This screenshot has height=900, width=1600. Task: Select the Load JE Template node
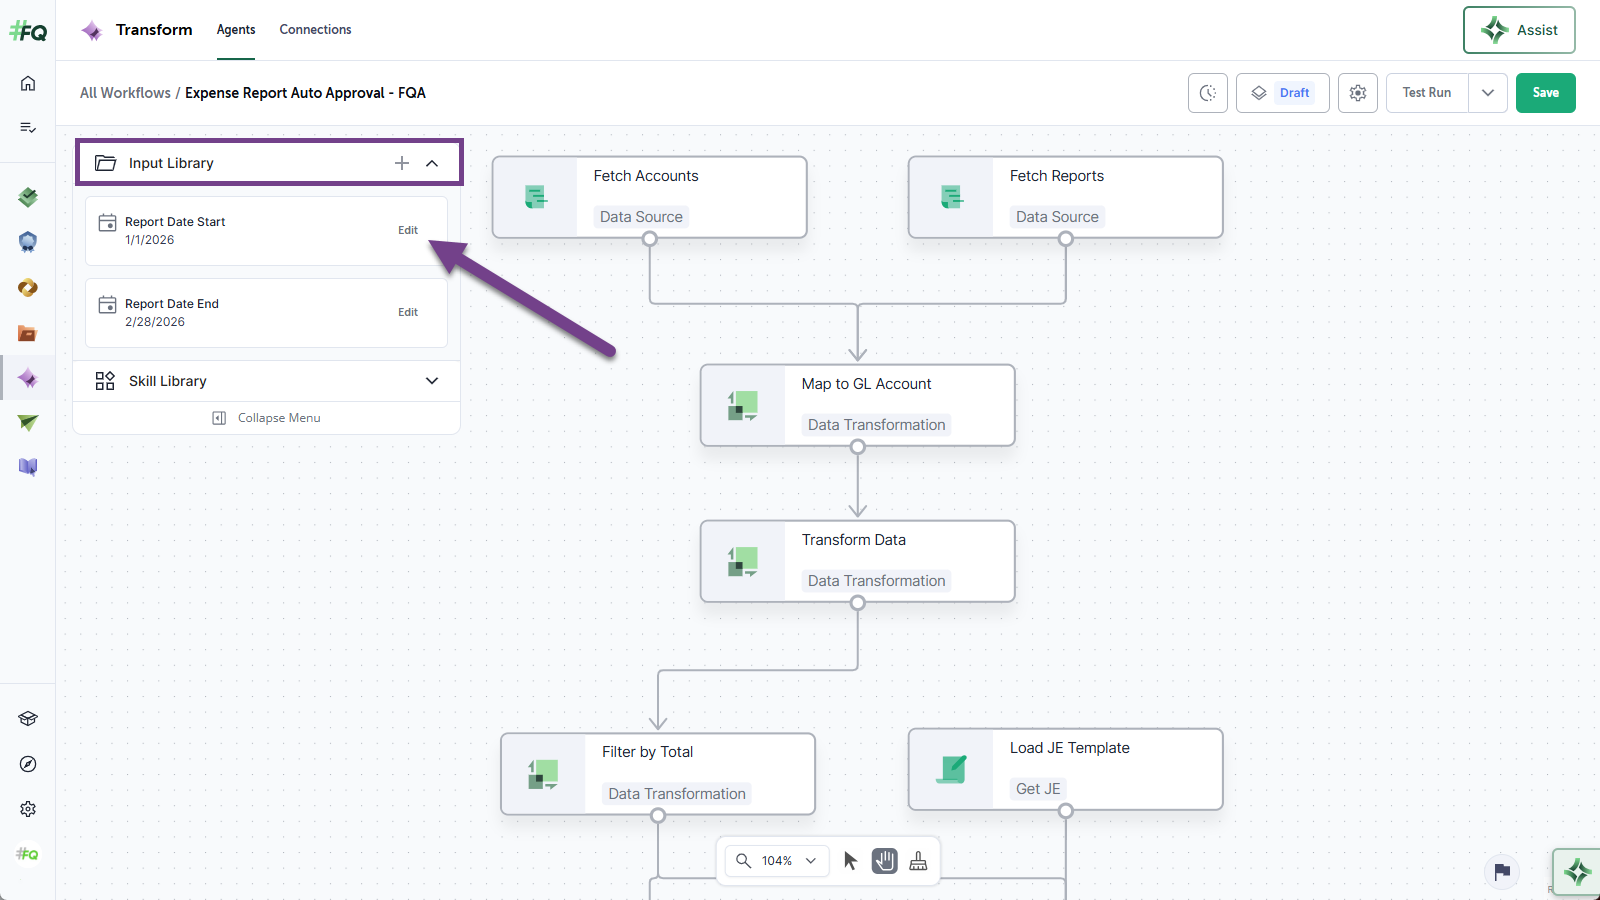point(1066,769)
